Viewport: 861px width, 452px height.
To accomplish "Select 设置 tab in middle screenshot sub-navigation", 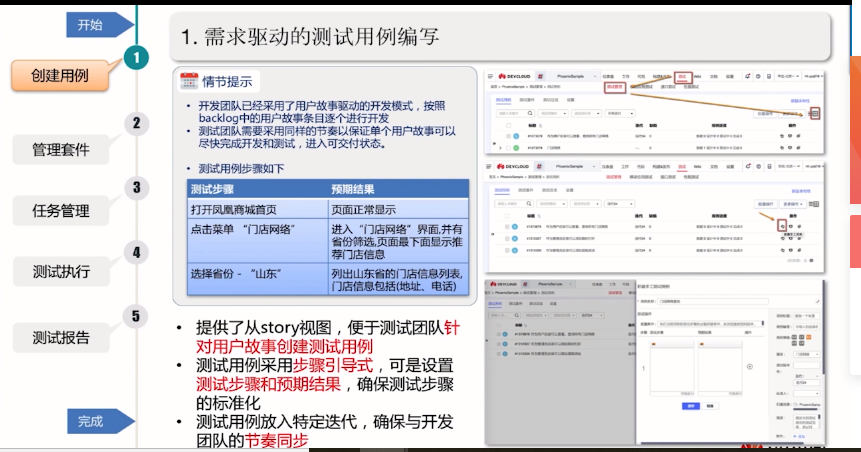I will click(x=570, y=190).
